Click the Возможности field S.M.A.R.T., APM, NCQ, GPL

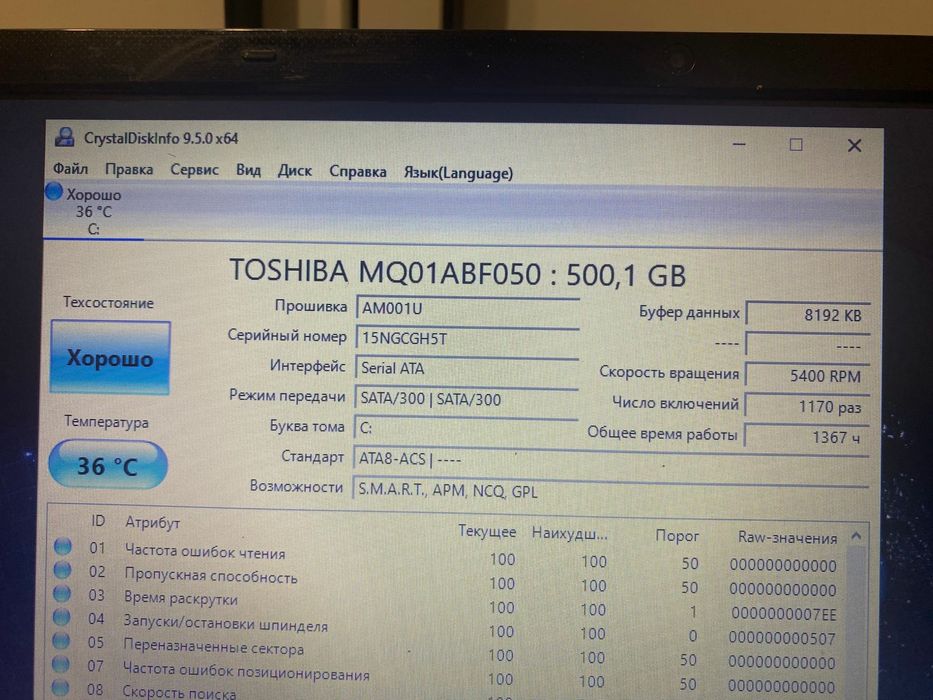coord(610,490)
